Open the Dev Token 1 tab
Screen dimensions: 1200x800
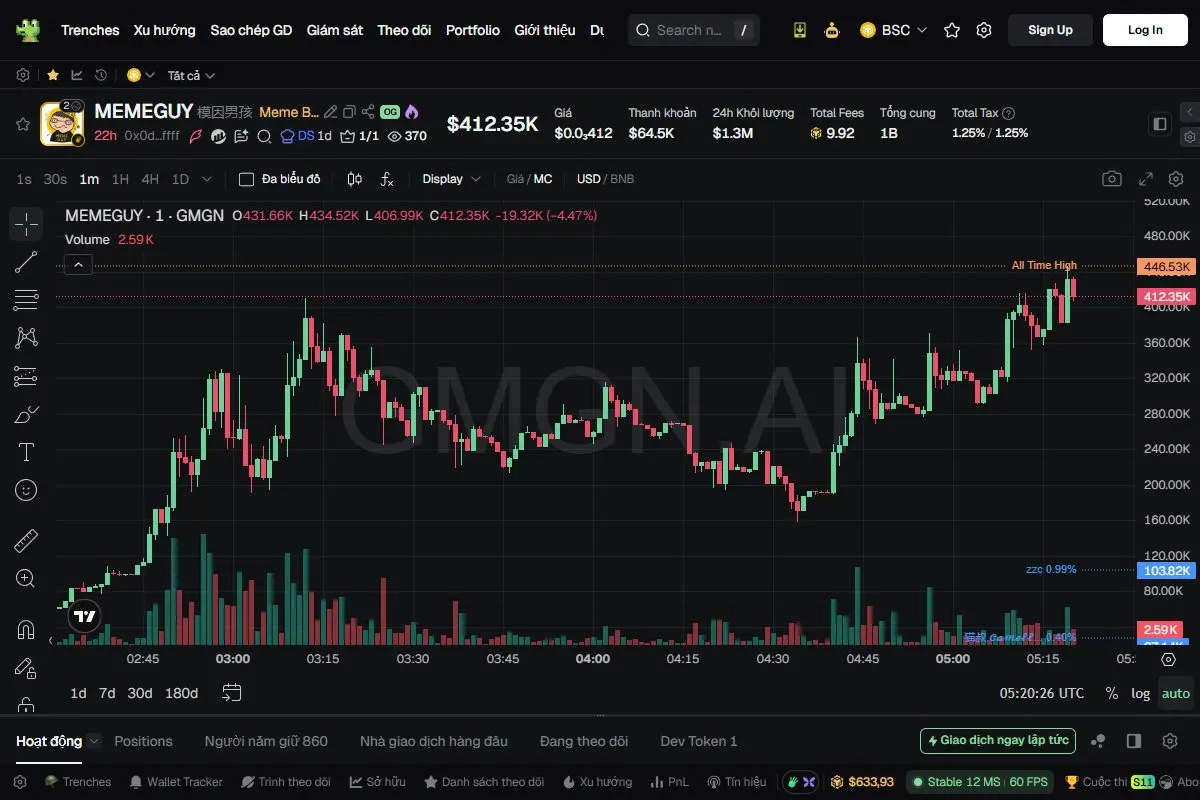coord(699,741)
